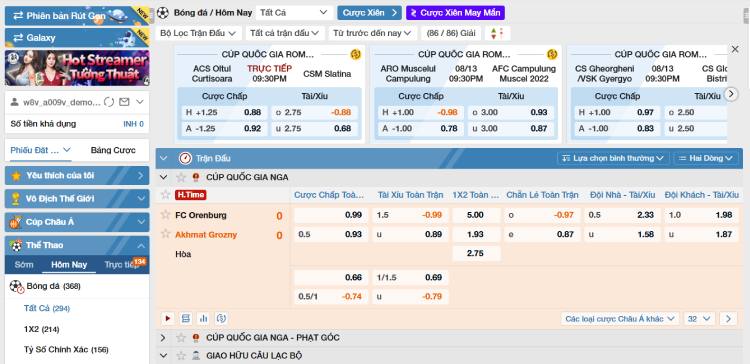The image size is (750, 364).
Task: Open Bộ Lọc Trận Đấu filter dropdown
Action: pos(199,33)
